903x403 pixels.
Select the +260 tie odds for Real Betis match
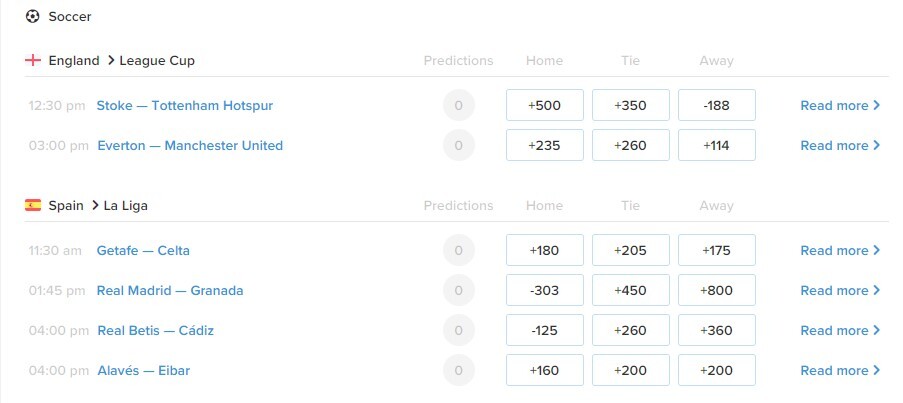631,330
